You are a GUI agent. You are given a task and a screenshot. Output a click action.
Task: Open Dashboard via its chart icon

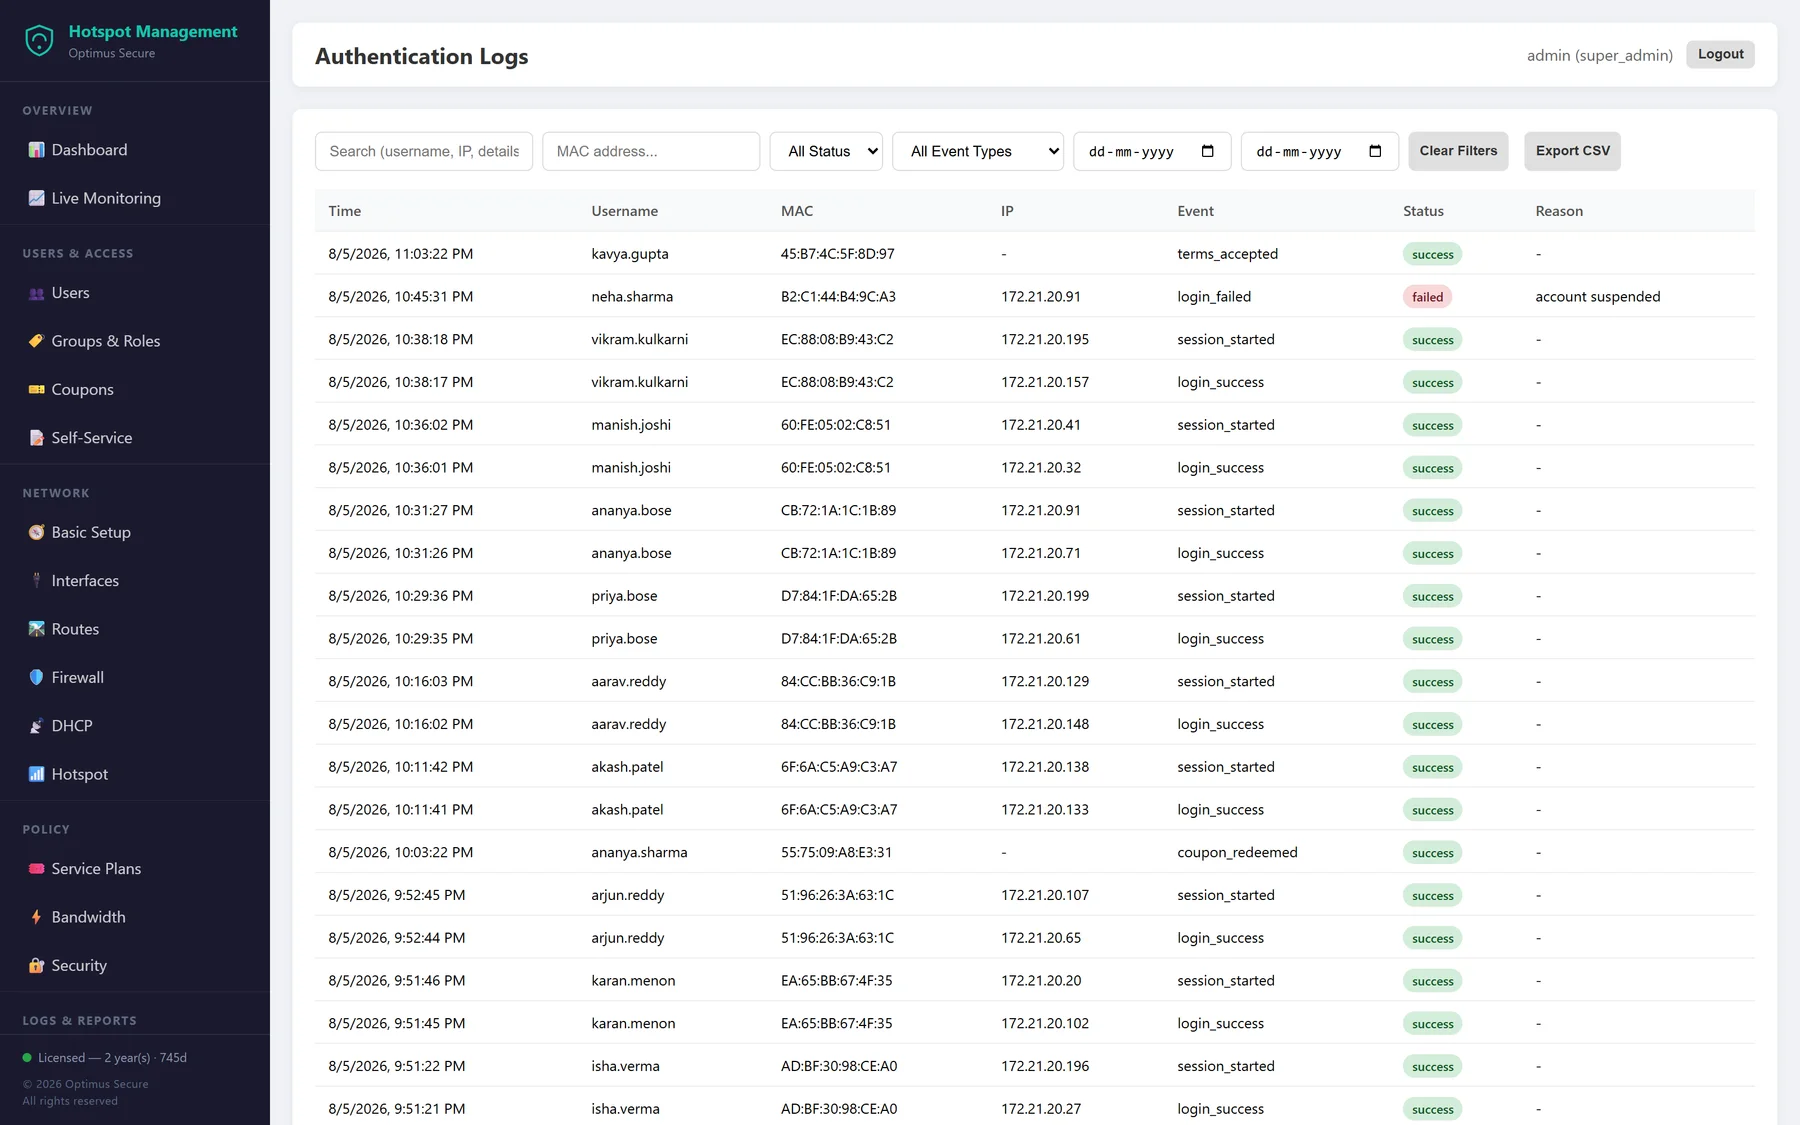(x=36, y=150)
